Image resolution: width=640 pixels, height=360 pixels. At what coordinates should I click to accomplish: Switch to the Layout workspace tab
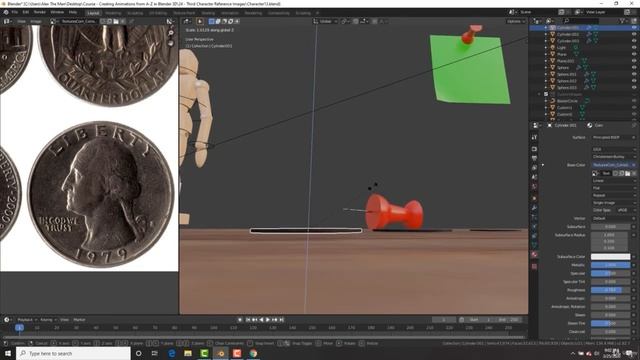click(x=93, y=13)
